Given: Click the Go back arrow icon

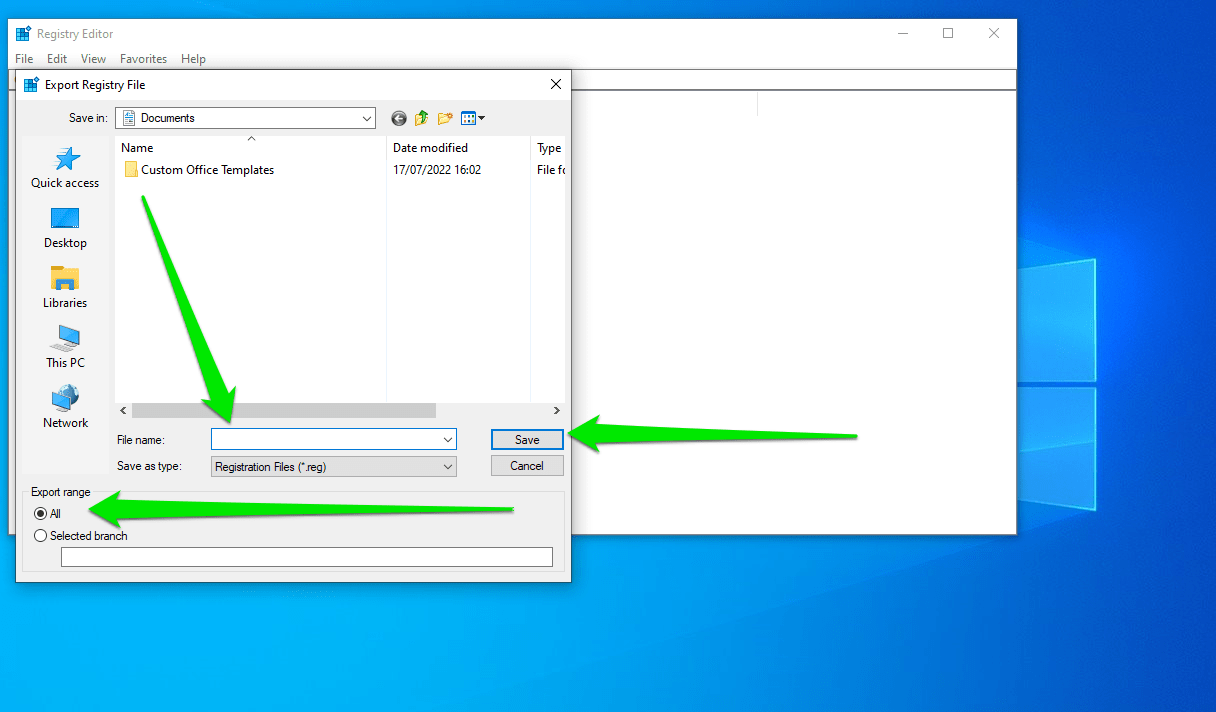Looking at the screenshot, I should click(x=399, y=118).
